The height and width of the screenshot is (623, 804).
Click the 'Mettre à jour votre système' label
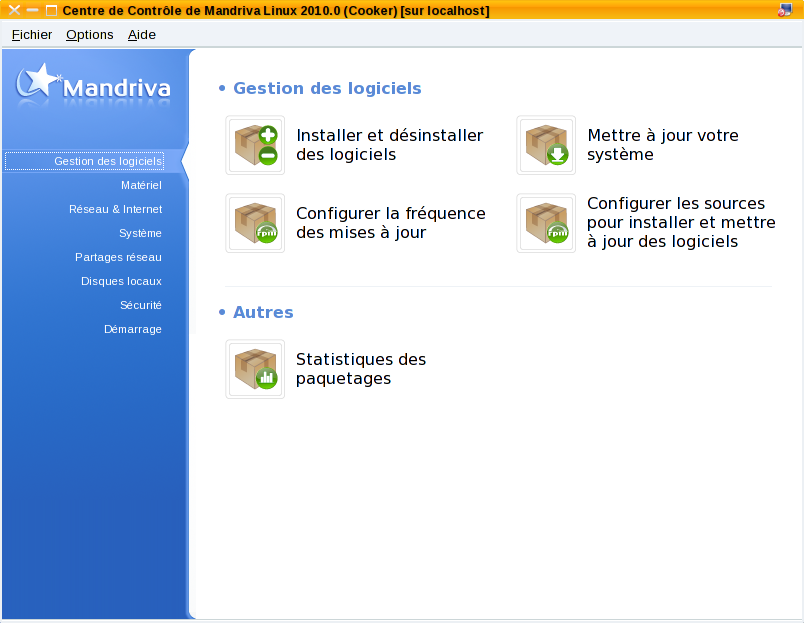[663, 145]
